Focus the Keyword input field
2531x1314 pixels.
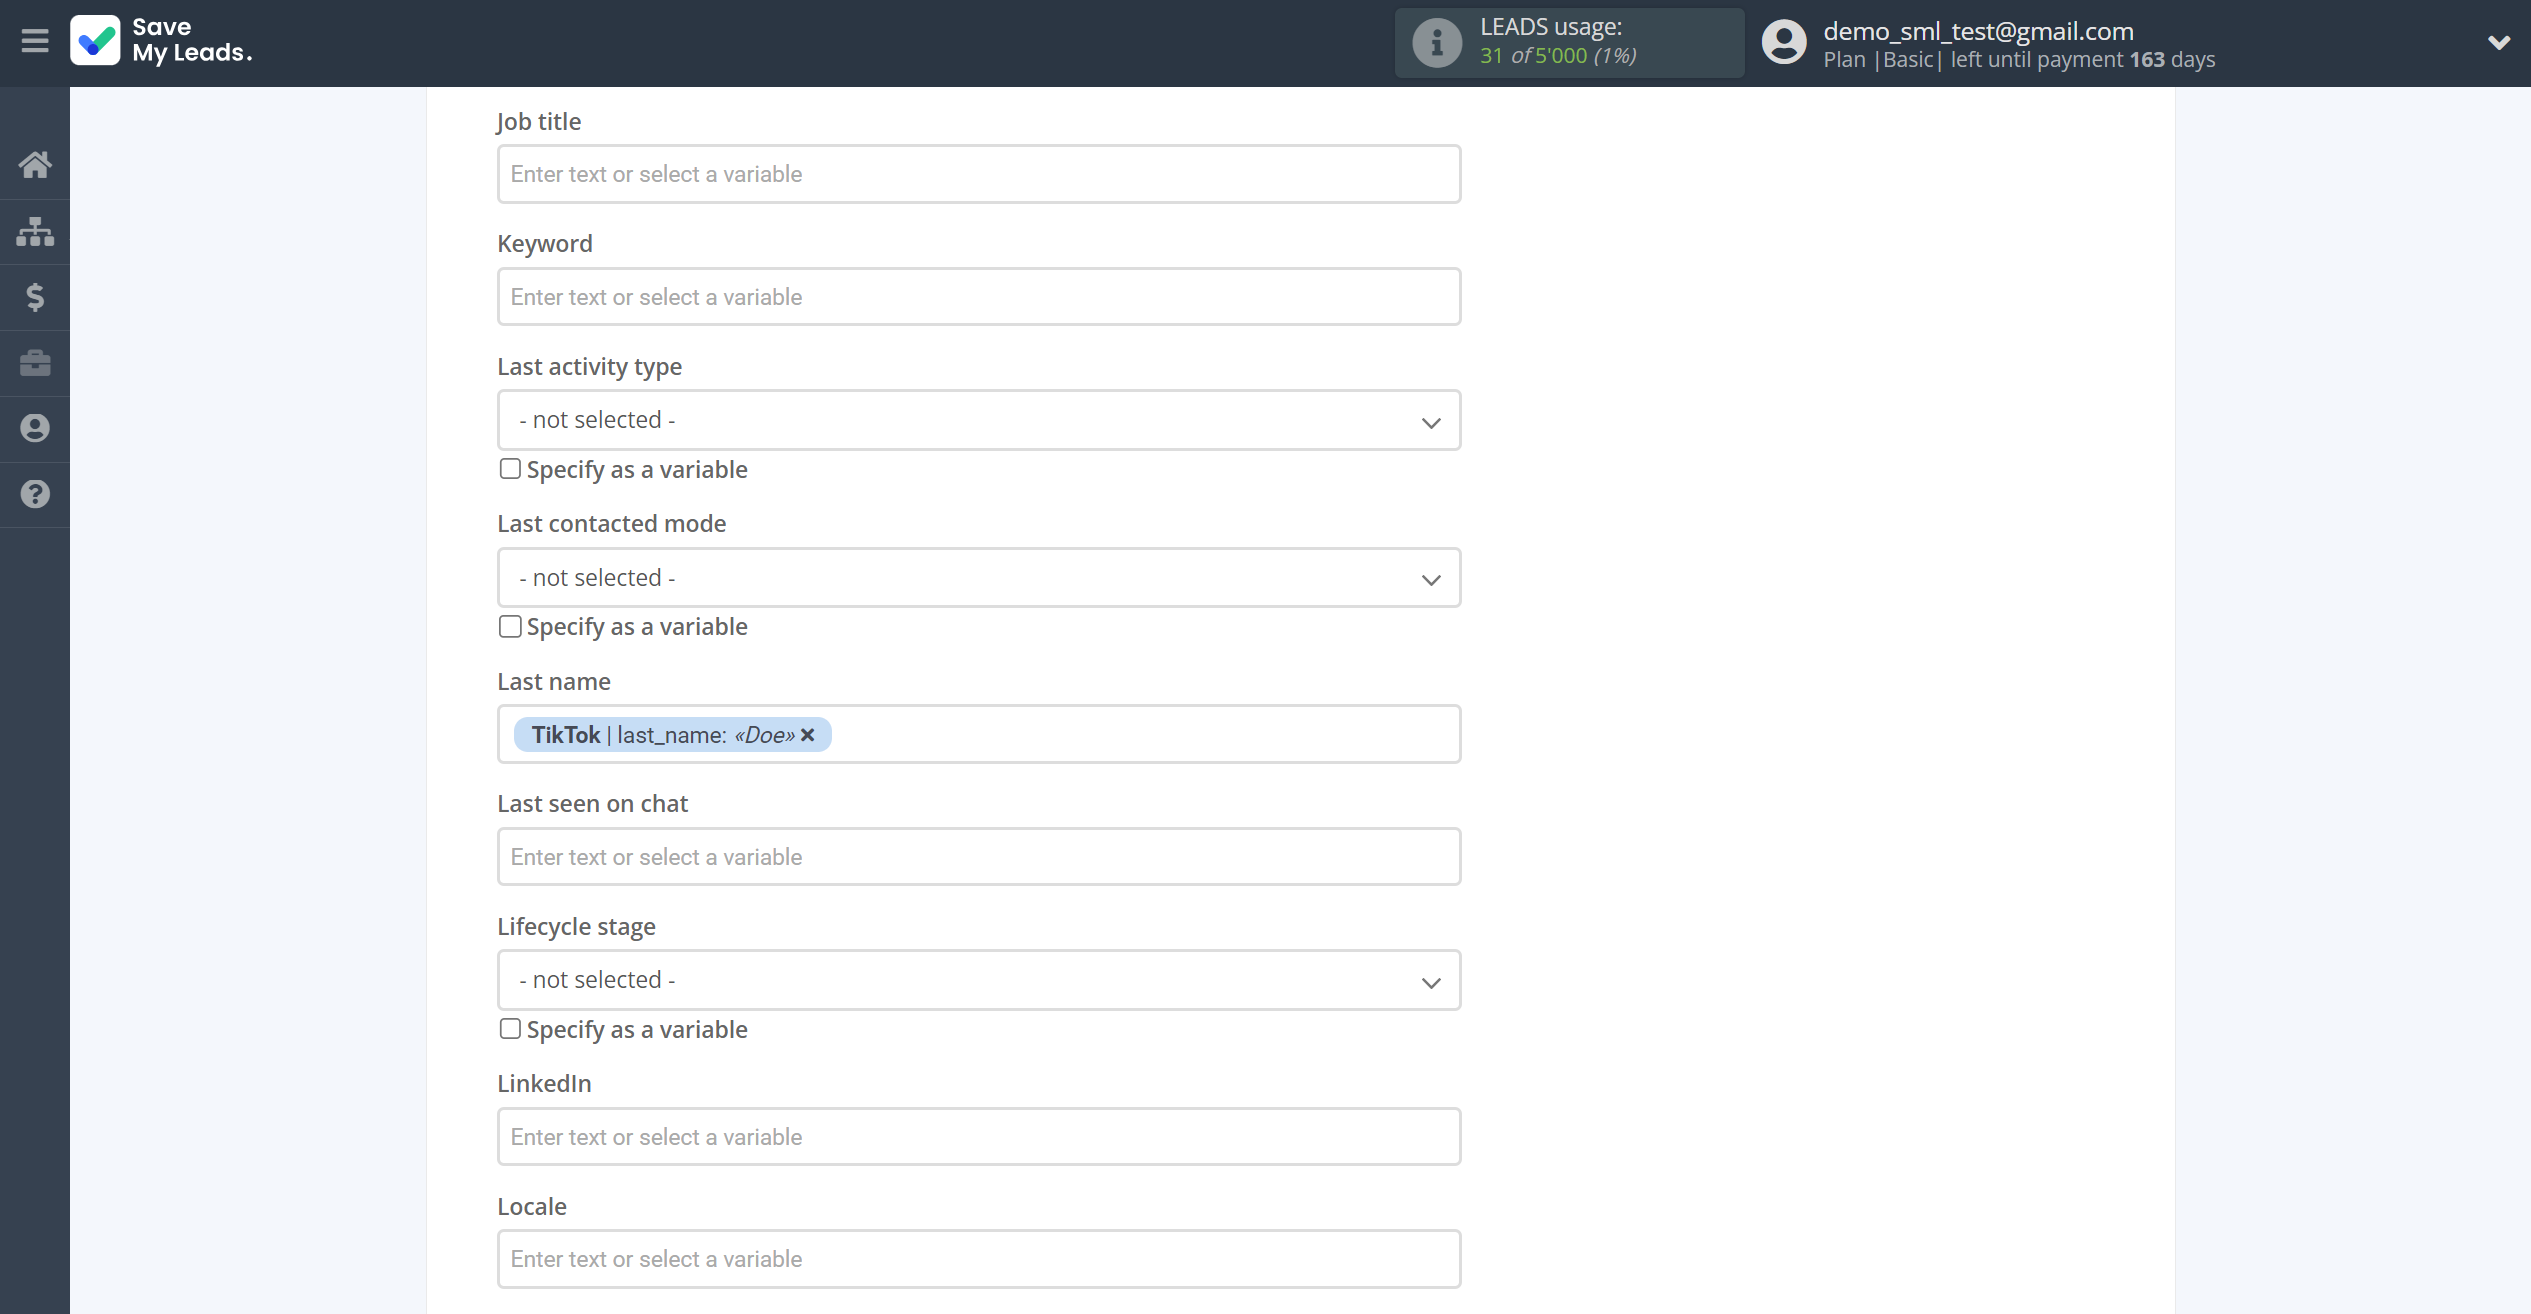click(x=979, y=297)
